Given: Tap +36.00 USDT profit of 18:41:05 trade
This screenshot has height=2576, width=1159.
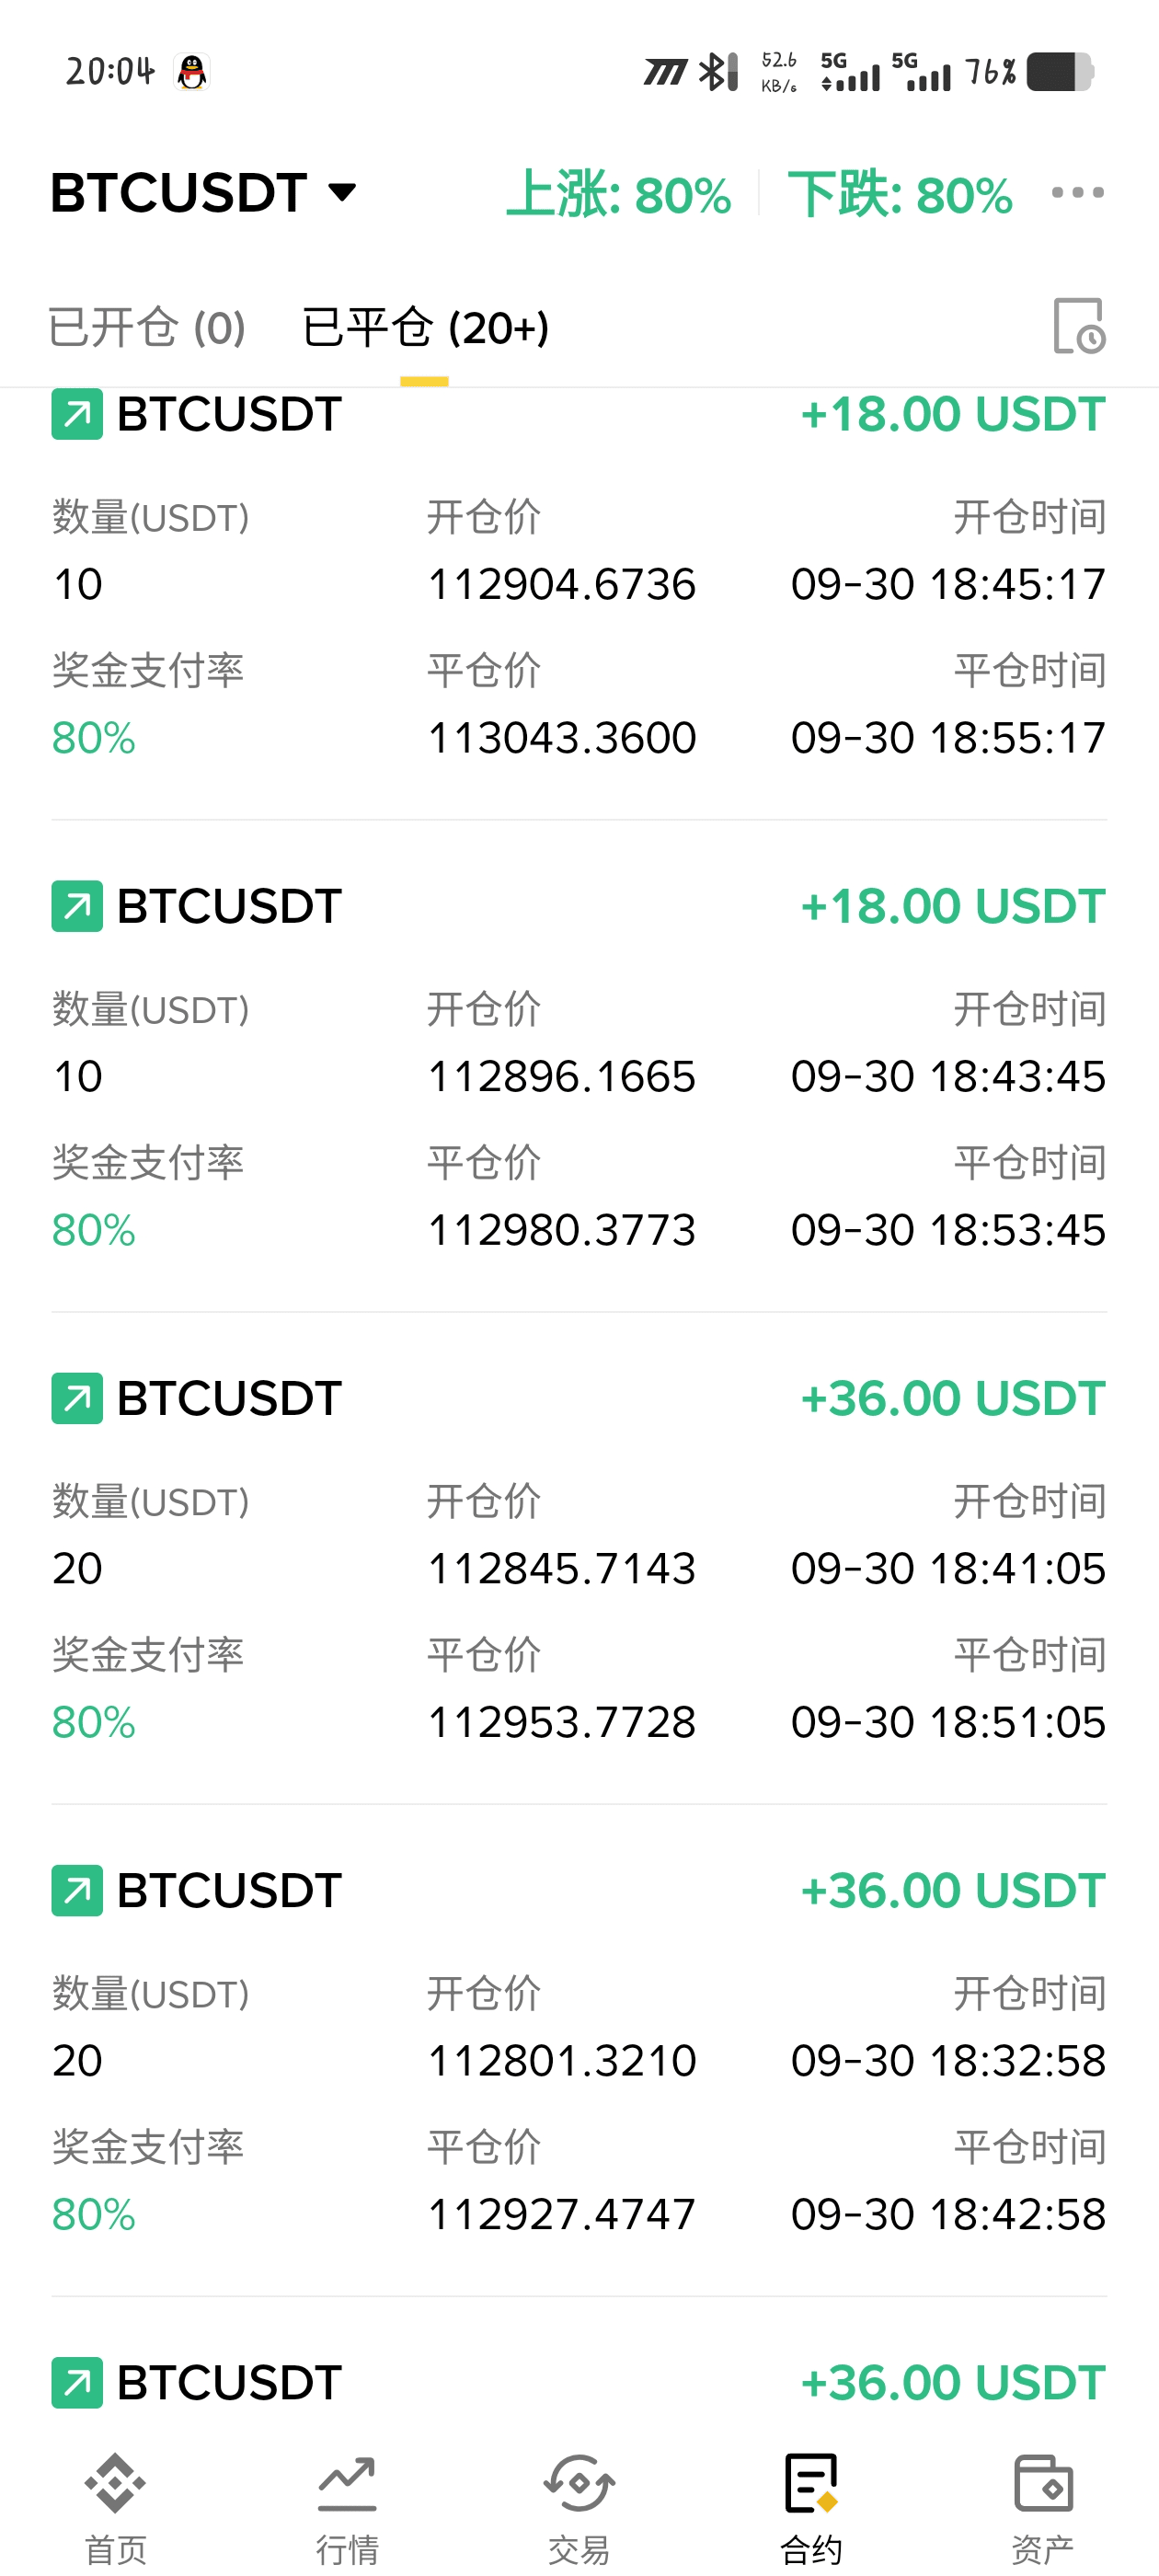Looking at the screenshot, I should [952, 1398].
